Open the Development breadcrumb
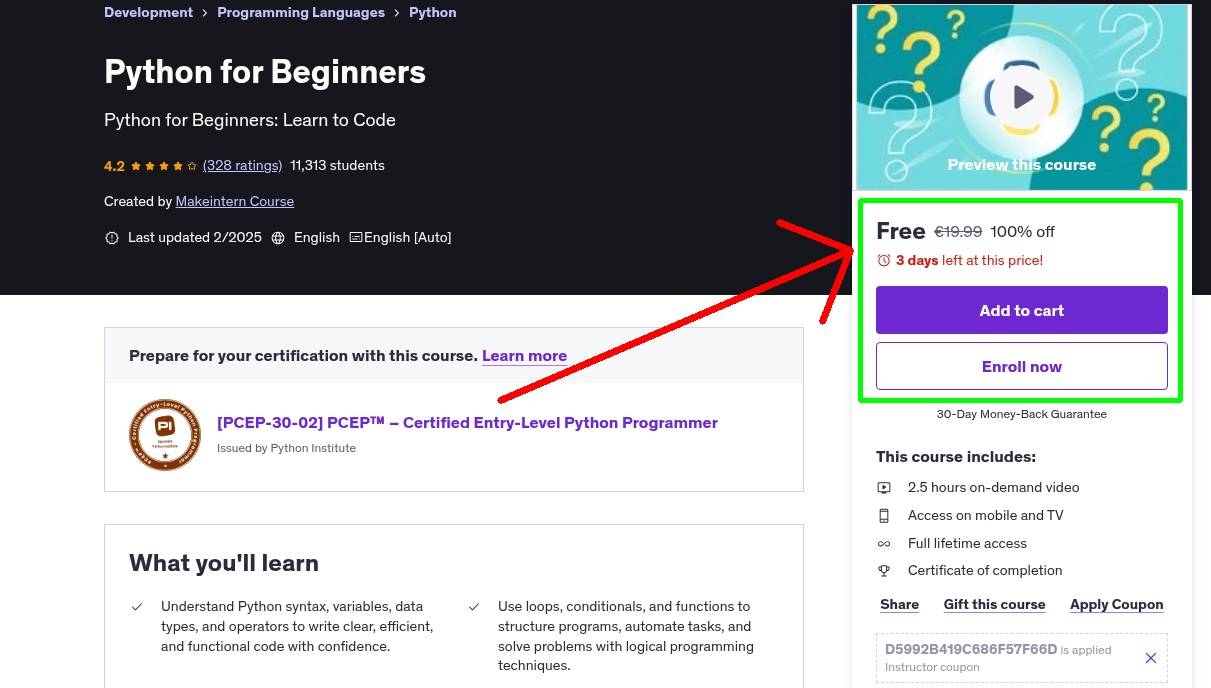This screenshot has width=1211, height=688. (x=148, y=12)
